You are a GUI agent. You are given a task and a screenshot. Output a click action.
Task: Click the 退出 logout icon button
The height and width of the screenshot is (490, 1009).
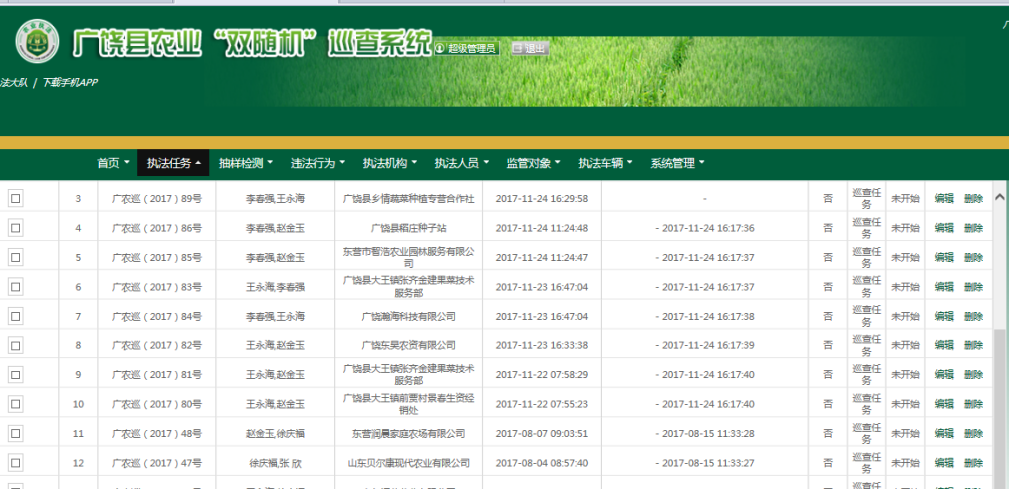pyautogui.click(x=517, y=48)
